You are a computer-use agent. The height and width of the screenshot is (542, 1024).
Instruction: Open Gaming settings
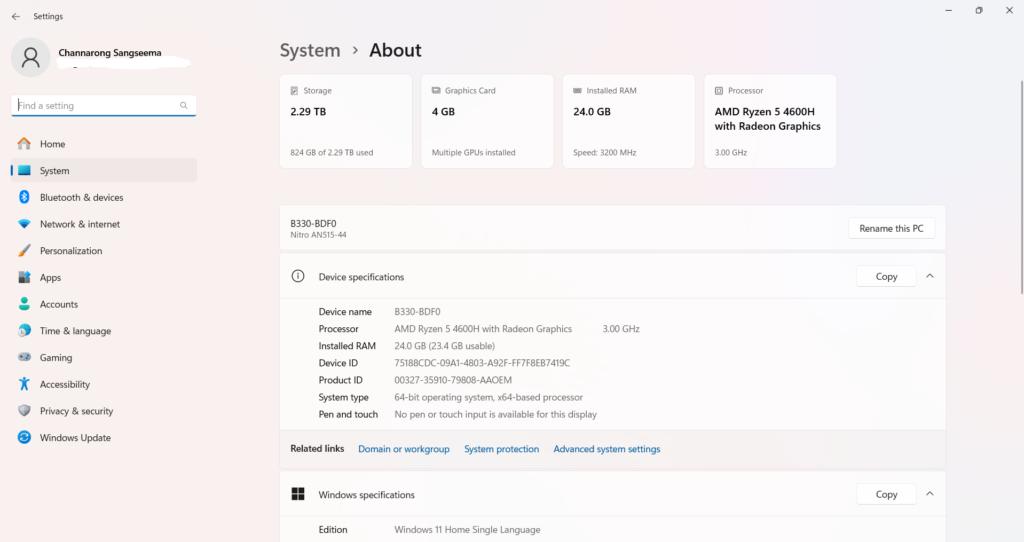pyautogui.click(x=104, y=357)
